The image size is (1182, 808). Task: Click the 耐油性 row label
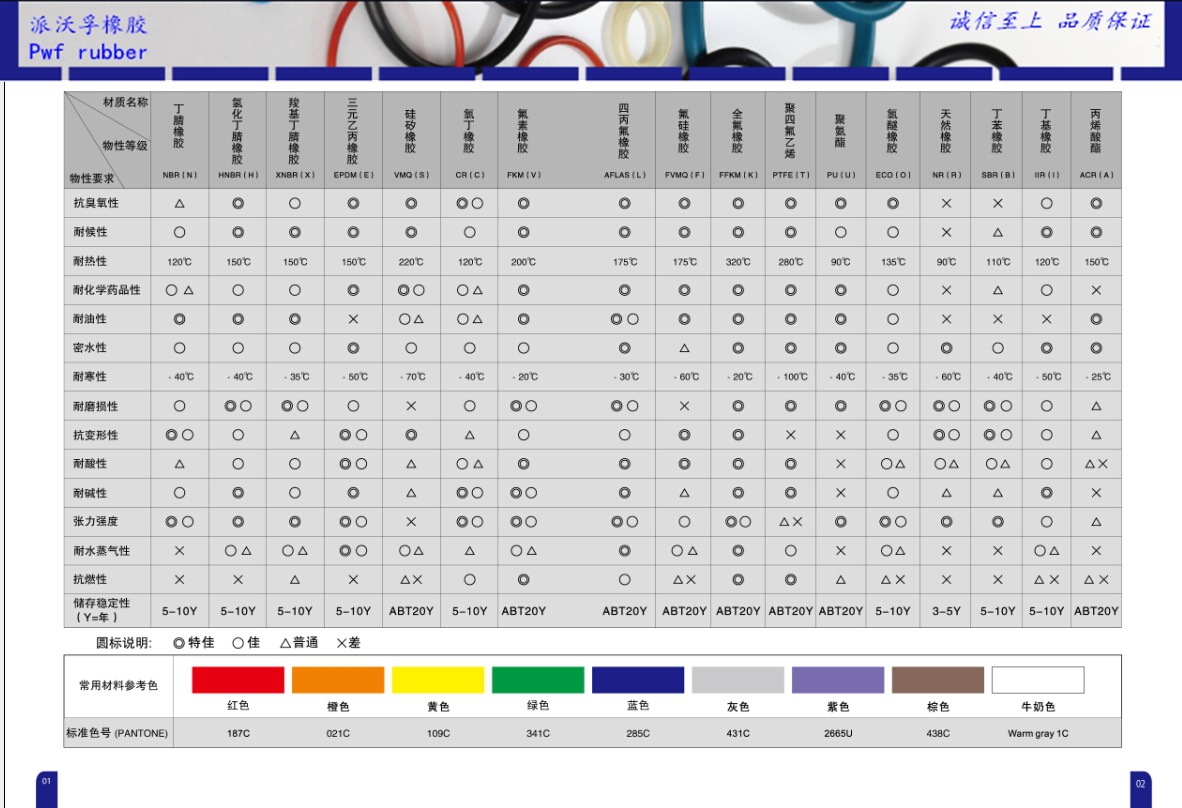(90, 319)
